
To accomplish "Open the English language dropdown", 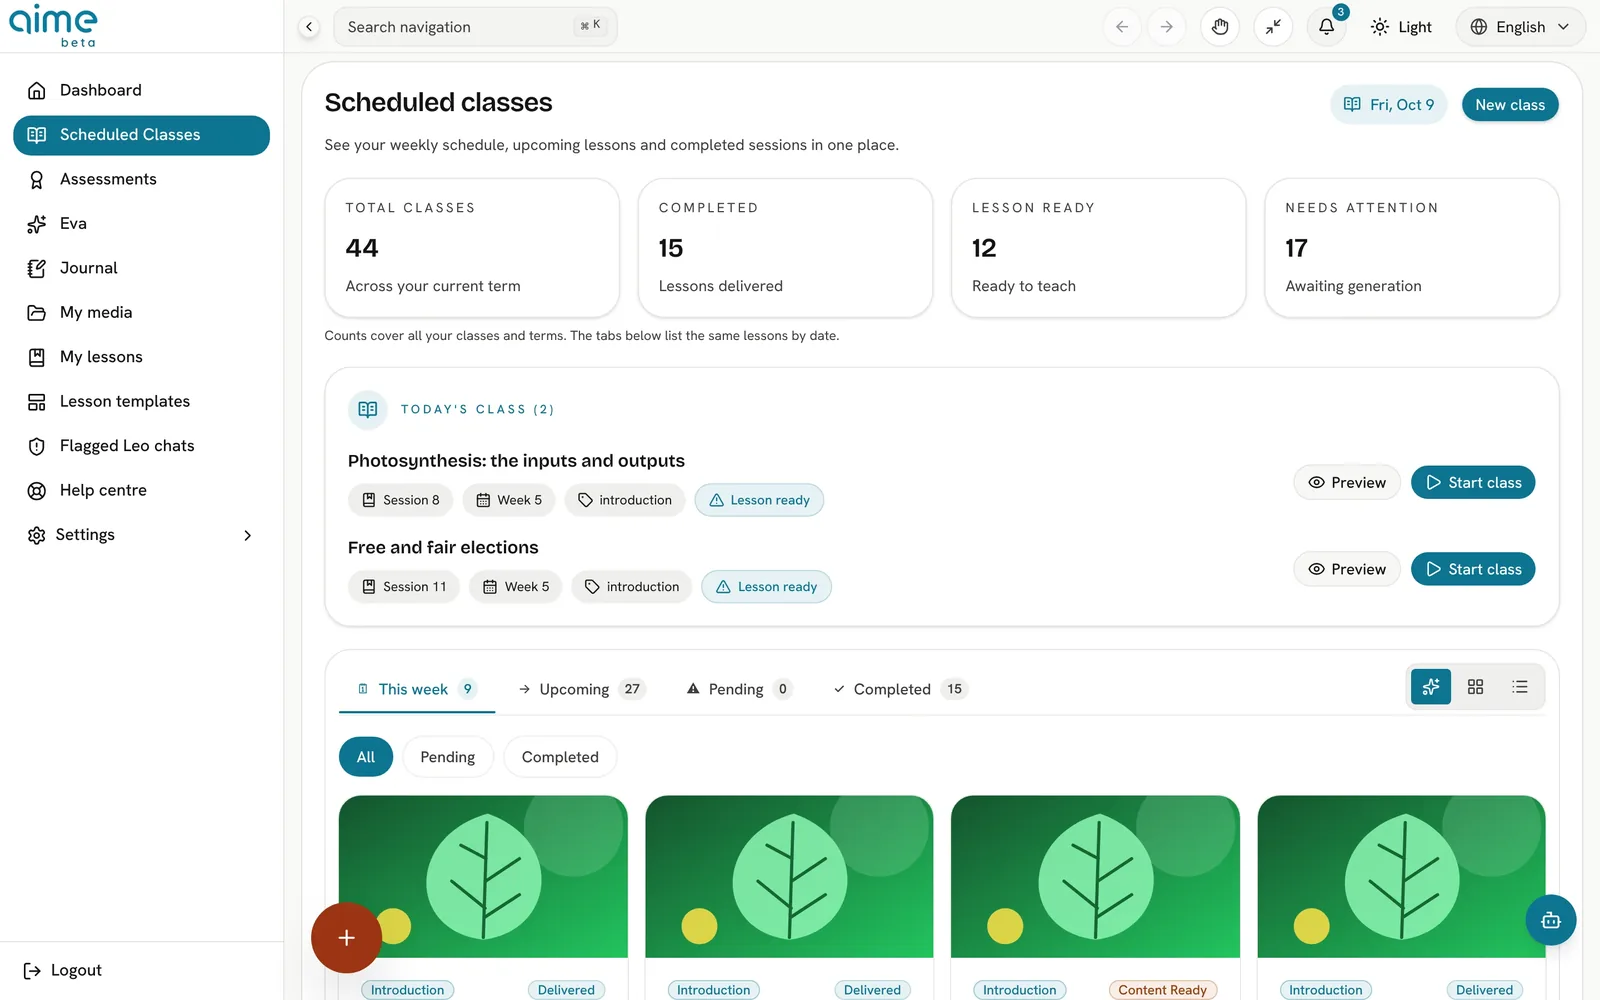I will pyautogui.click(x=1520, y=27).
